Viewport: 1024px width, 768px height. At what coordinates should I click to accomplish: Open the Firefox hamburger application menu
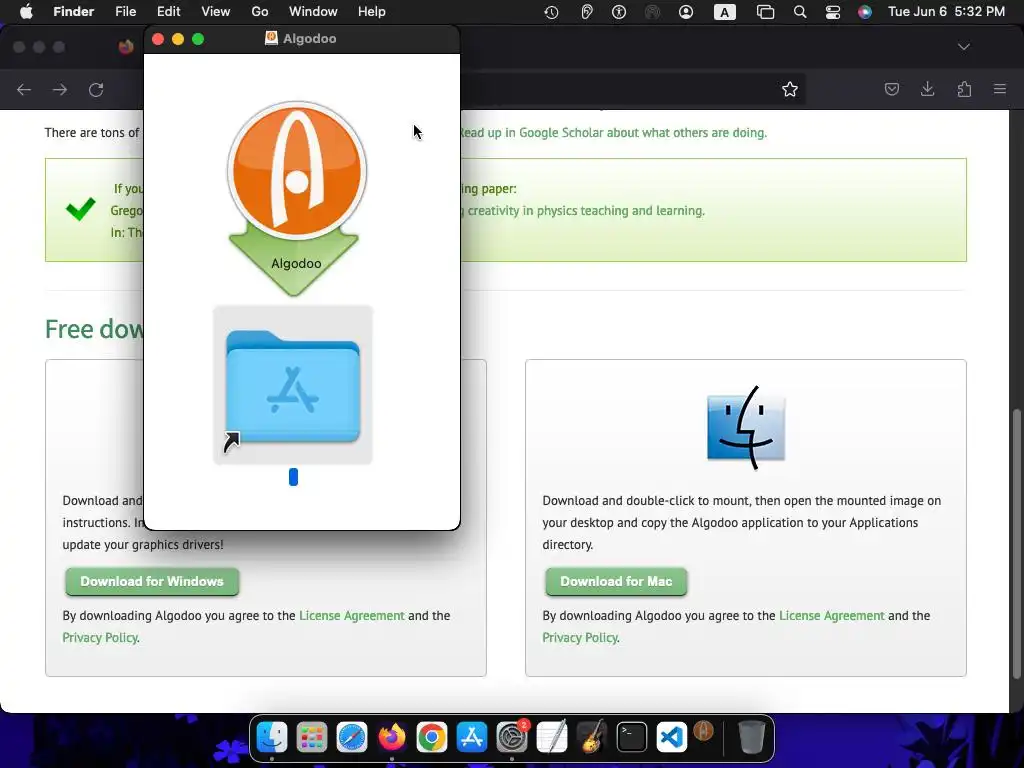point(1000,89)
